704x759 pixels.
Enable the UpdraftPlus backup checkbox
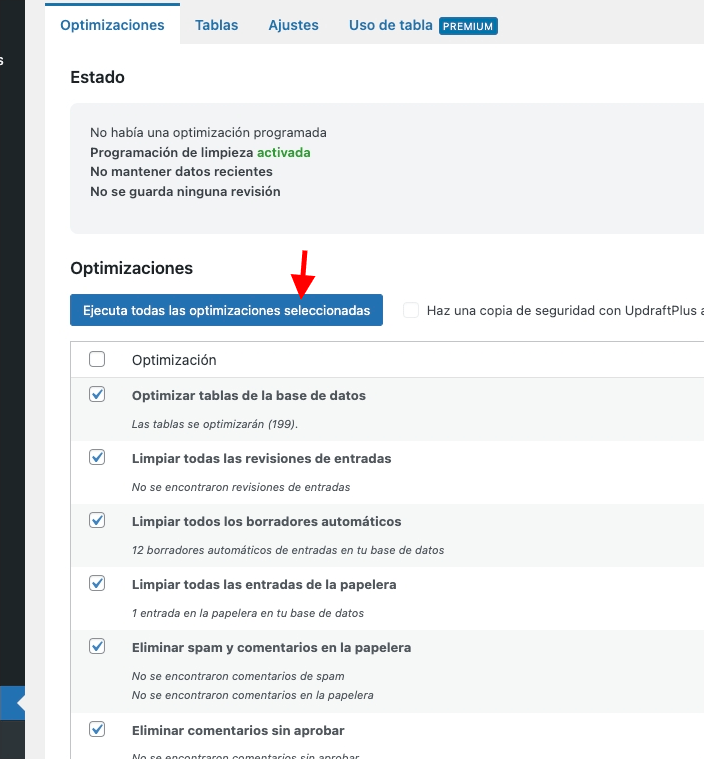click(x=411, y=311)
